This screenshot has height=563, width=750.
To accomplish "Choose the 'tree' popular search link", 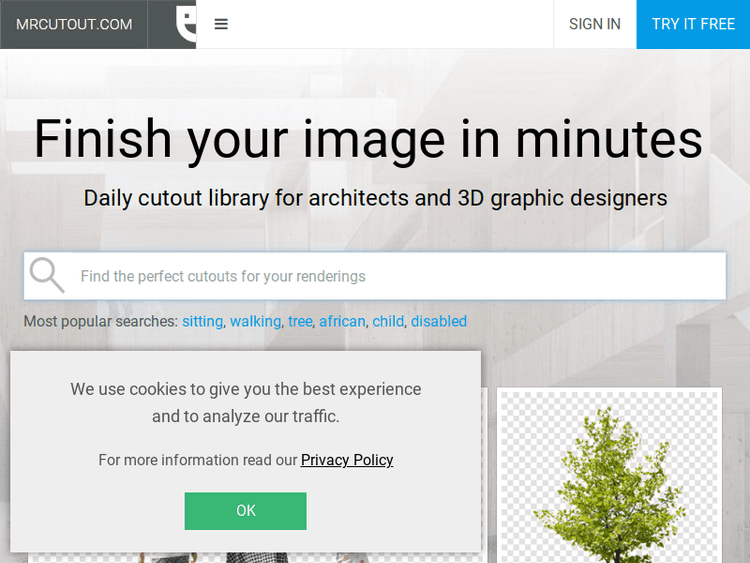I will click(300, 321).
